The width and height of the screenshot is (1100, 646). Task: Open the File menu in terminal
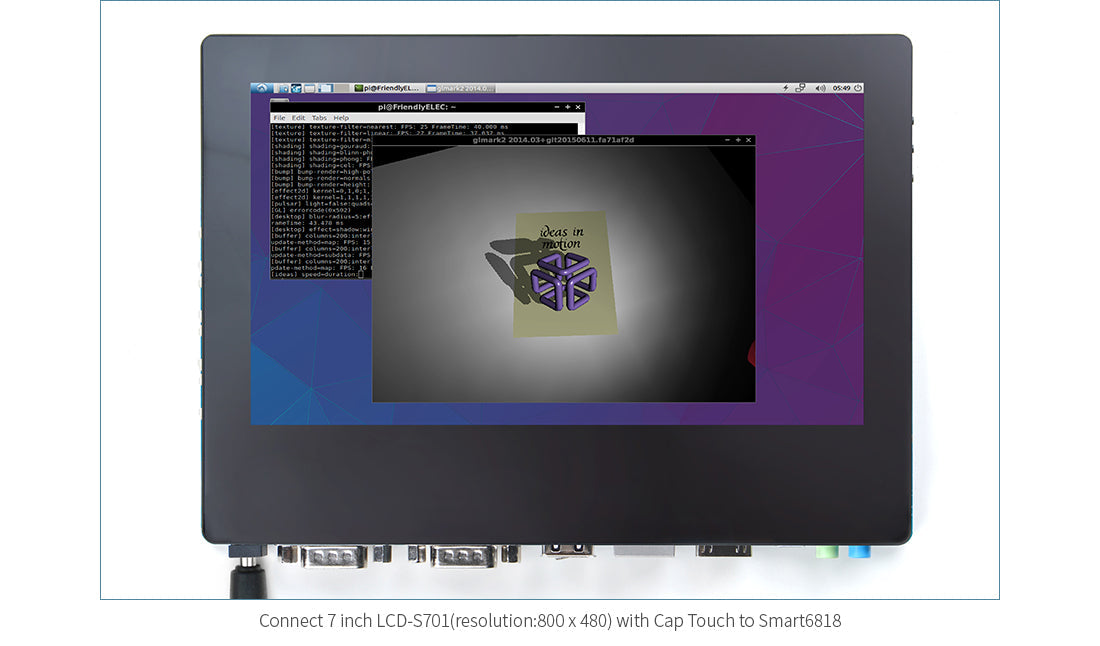(x=279, y=118)
